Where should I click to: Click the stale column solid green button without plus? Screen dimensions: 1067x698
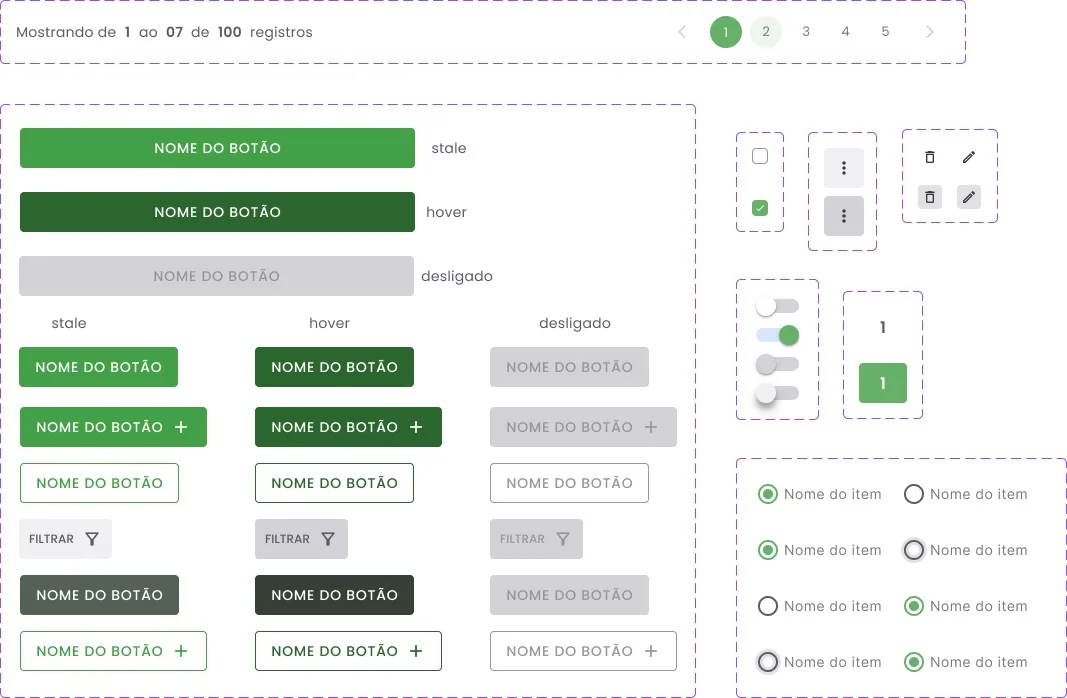pyautogui.click(x=99, y=367)
